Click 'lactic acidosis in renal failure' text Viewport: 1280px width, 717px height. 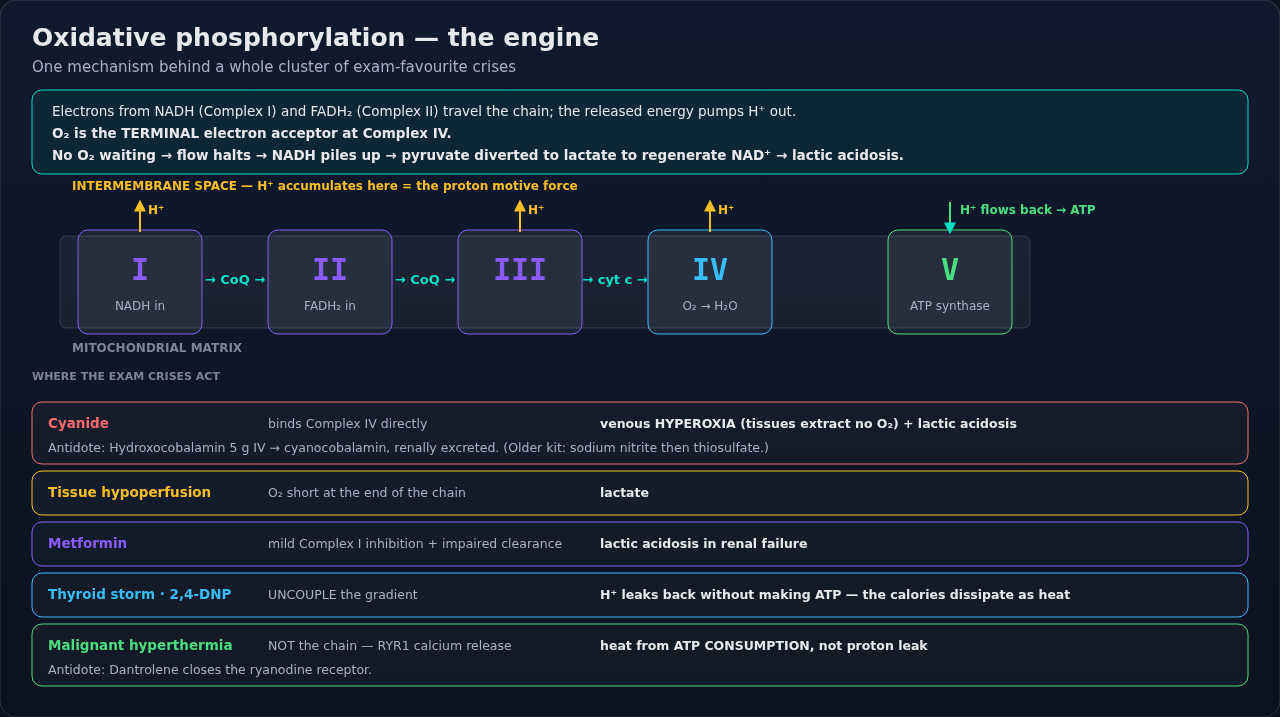pos(703,544)
